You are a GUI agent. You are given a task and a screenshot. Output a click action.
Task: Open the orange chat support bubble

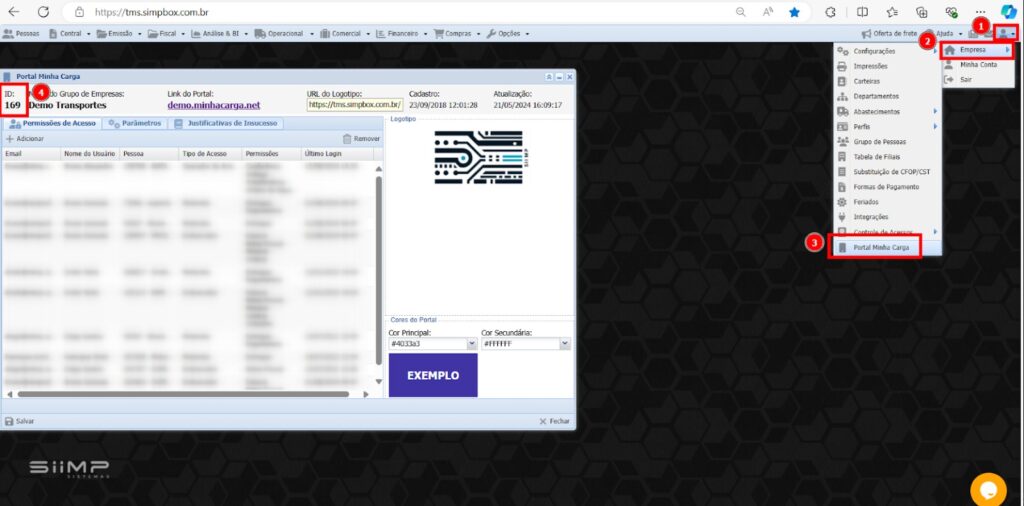(988, 490)
